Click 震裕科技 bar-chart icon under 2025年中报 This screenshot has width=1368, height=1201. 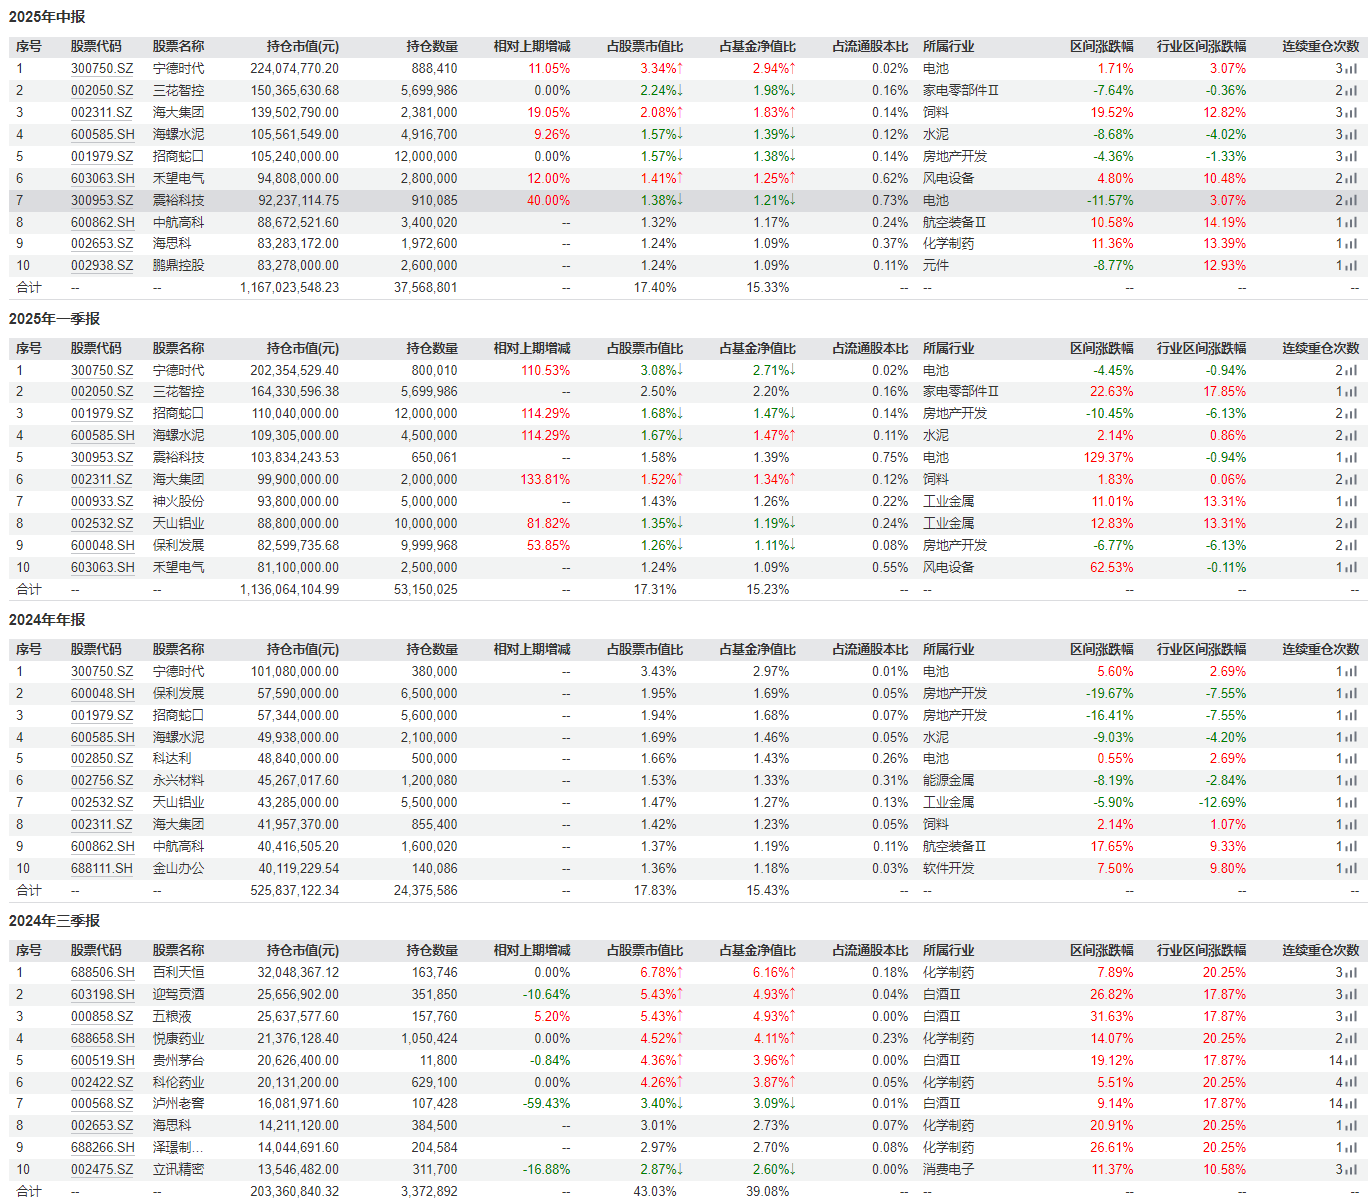point(1351,201)
